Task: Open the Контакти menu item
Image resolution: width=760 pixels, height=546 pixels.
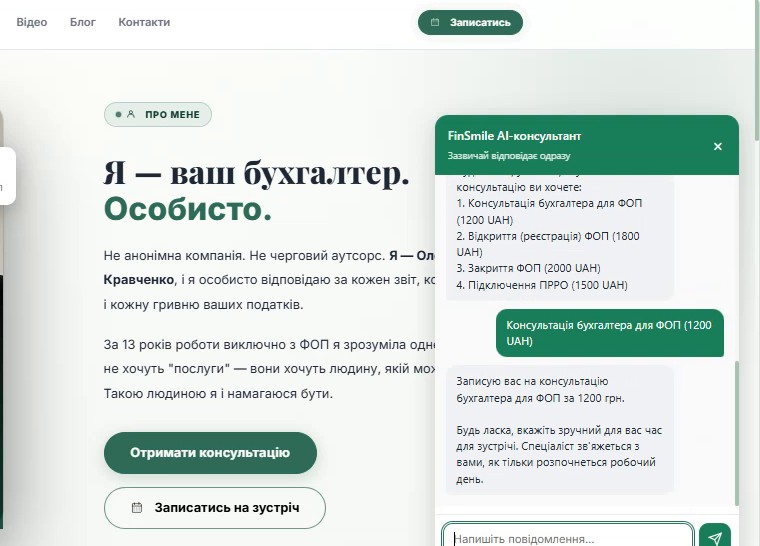Action: click(144, 22)
